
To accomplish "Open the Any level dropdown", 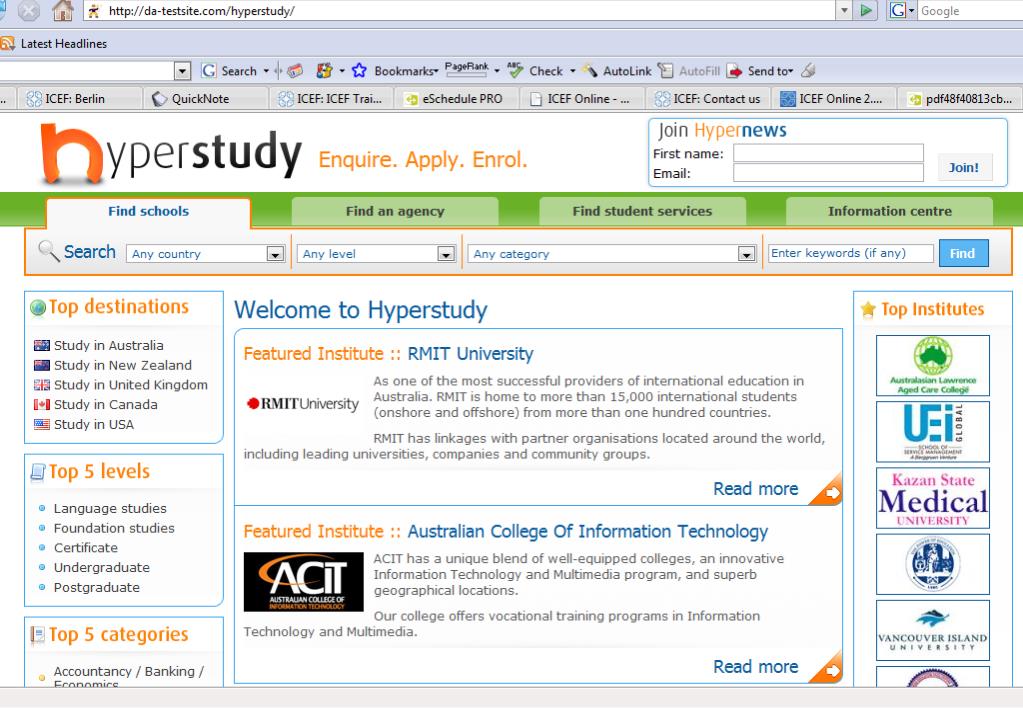I will click(x=376, y=254).
